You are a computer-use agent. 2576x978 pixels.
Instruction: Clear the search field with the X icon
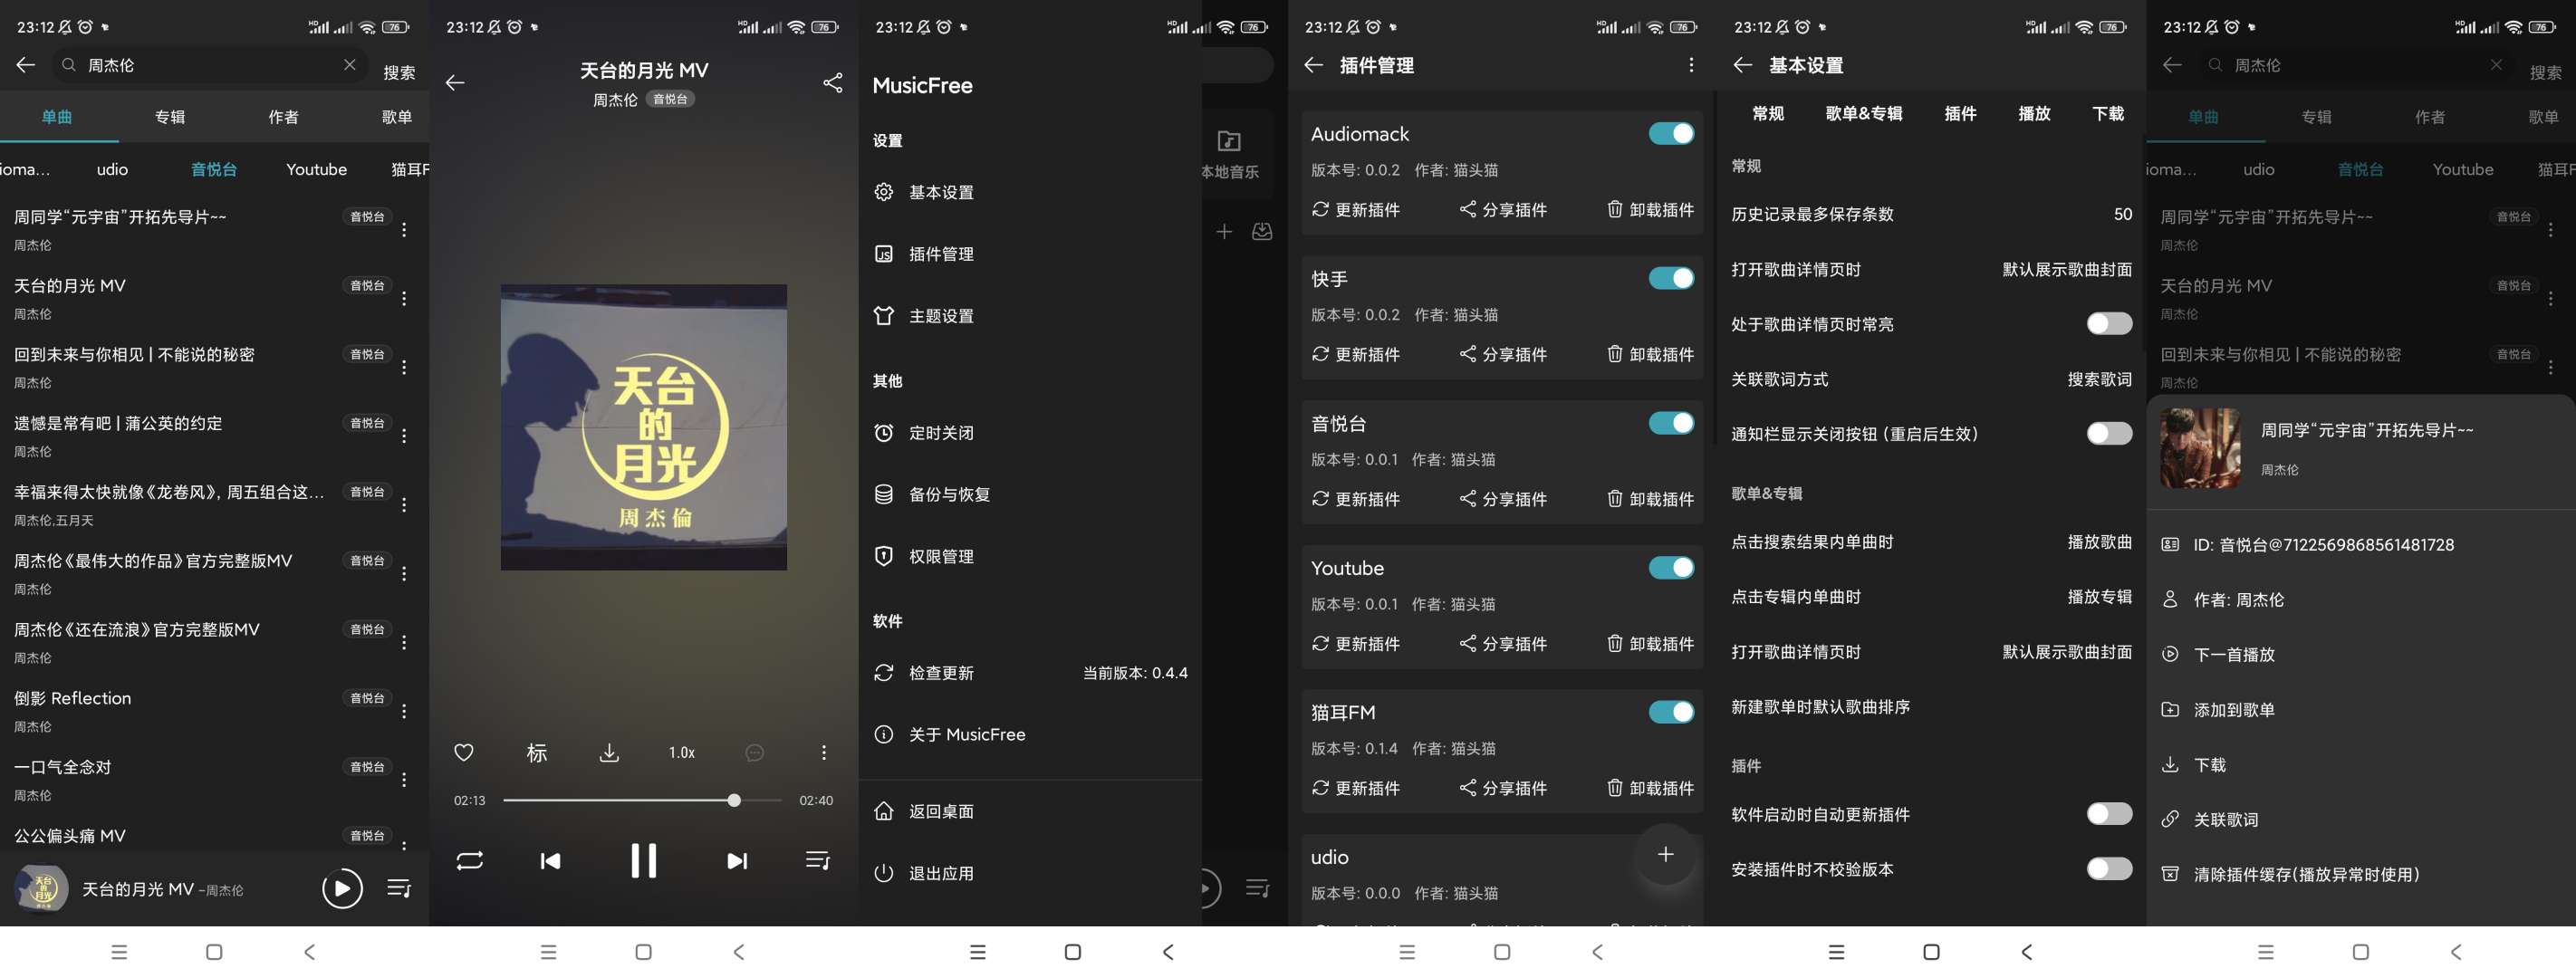point(349,65)
